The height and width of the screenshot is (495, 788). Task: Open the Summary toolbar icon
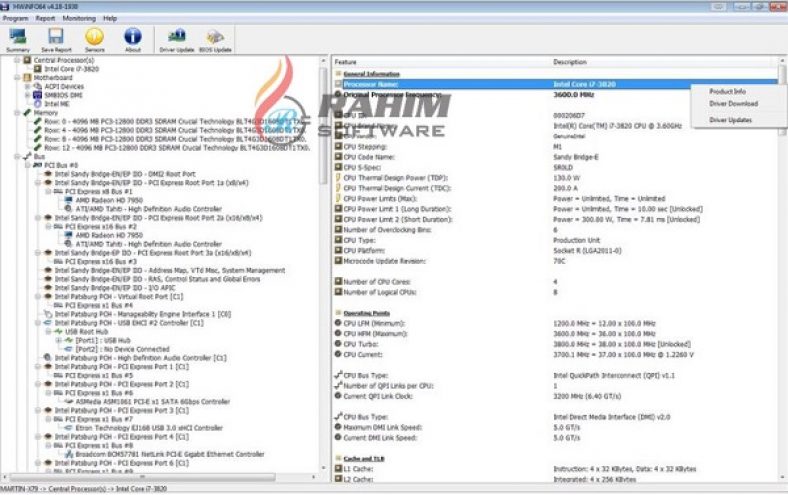(x=17, y=37)
